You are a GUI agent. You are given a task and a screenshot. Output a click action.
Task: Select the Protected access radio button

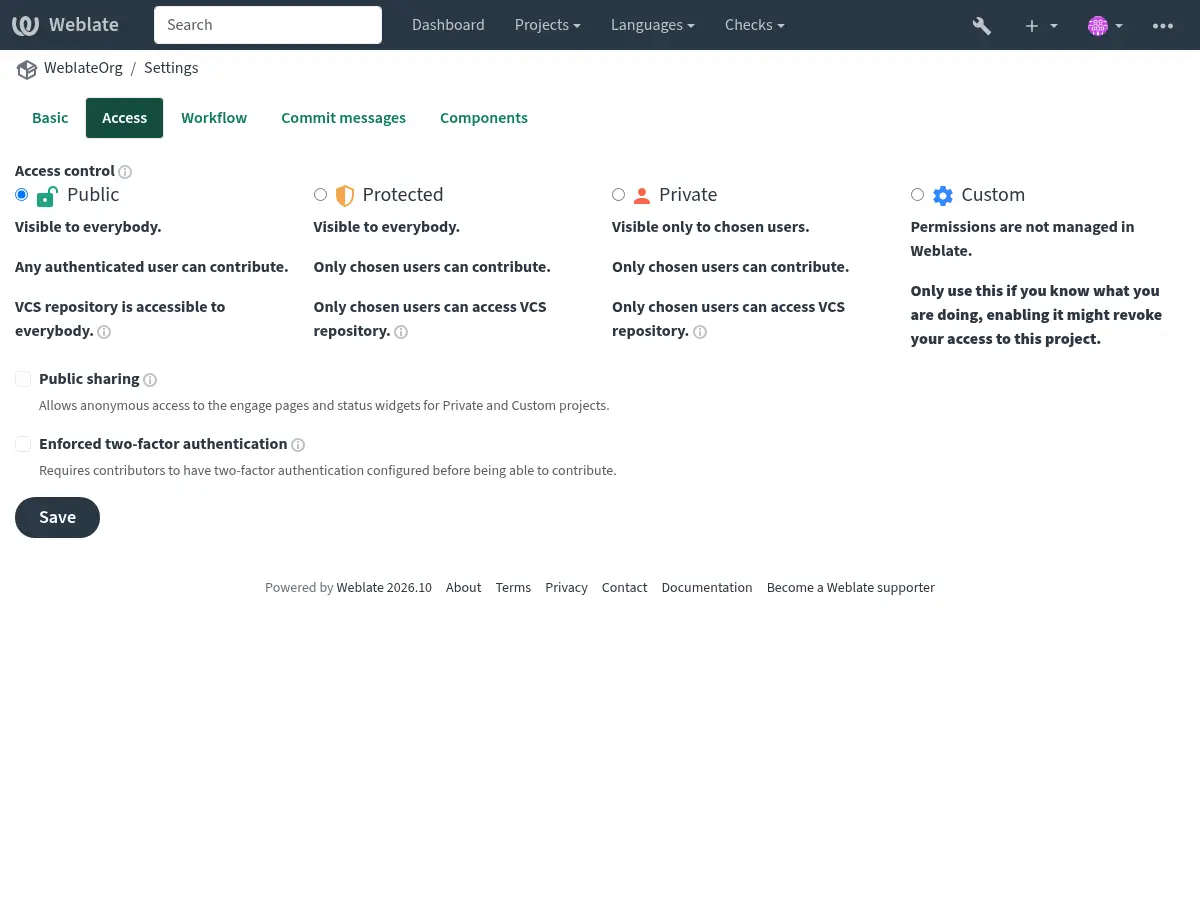pyautogui.click(x=320, y=194)
